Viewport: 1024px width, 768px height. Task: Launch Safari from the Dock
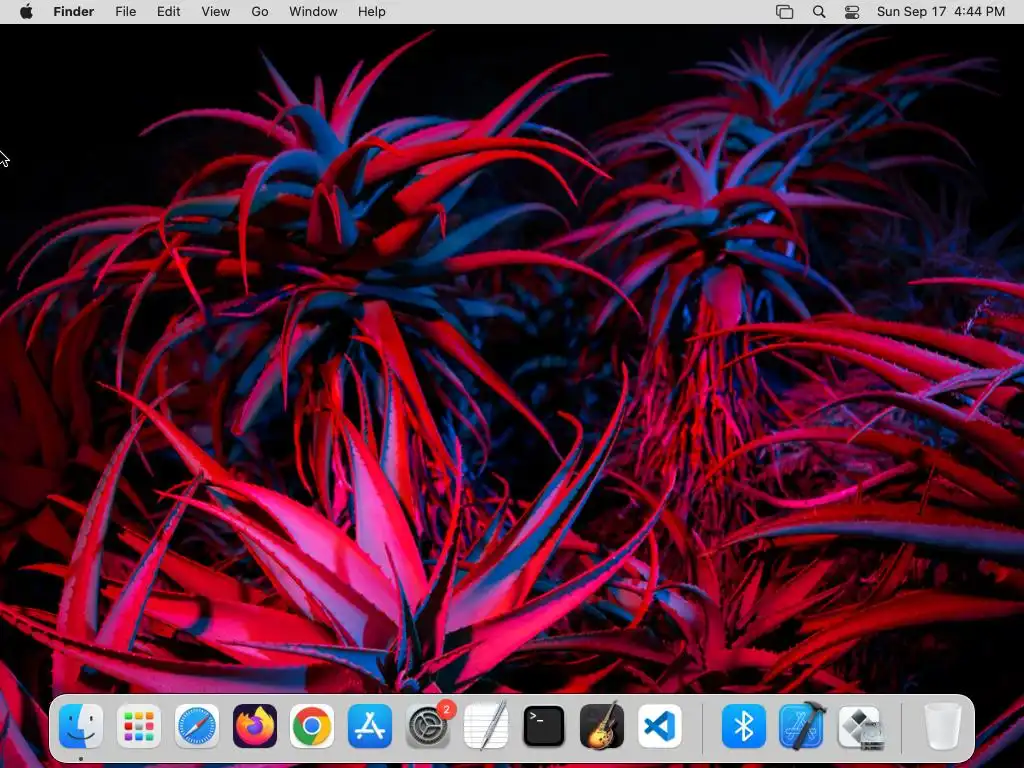[197, 726]
